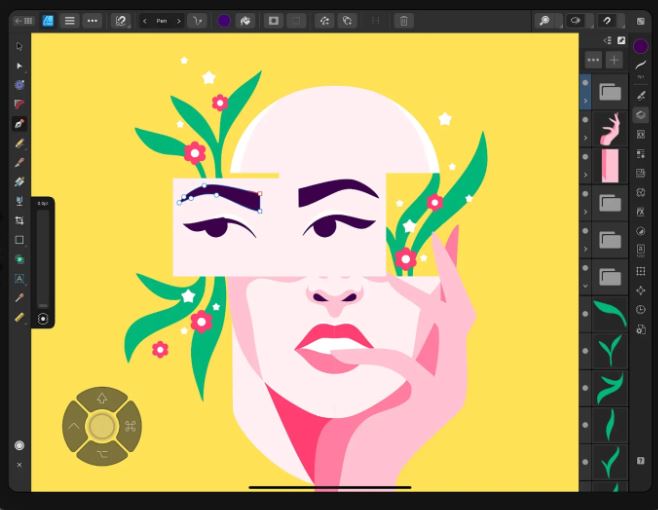Select the Move tool arrow
Image resolution: width=658 pixels, height=510 pixels.
coord(19,46)
